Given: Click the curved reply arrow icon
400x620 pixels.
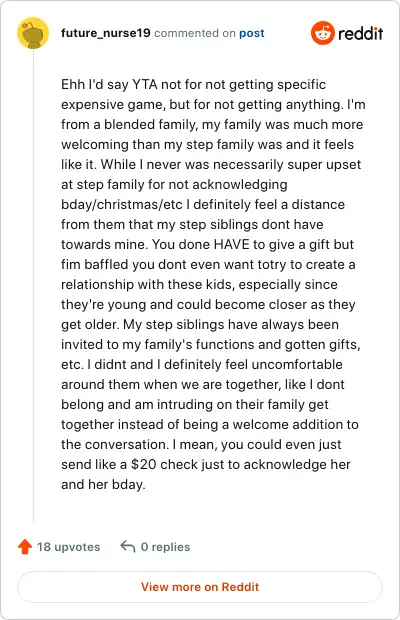Looking at the screenshot, I should (x=128, y=546).
